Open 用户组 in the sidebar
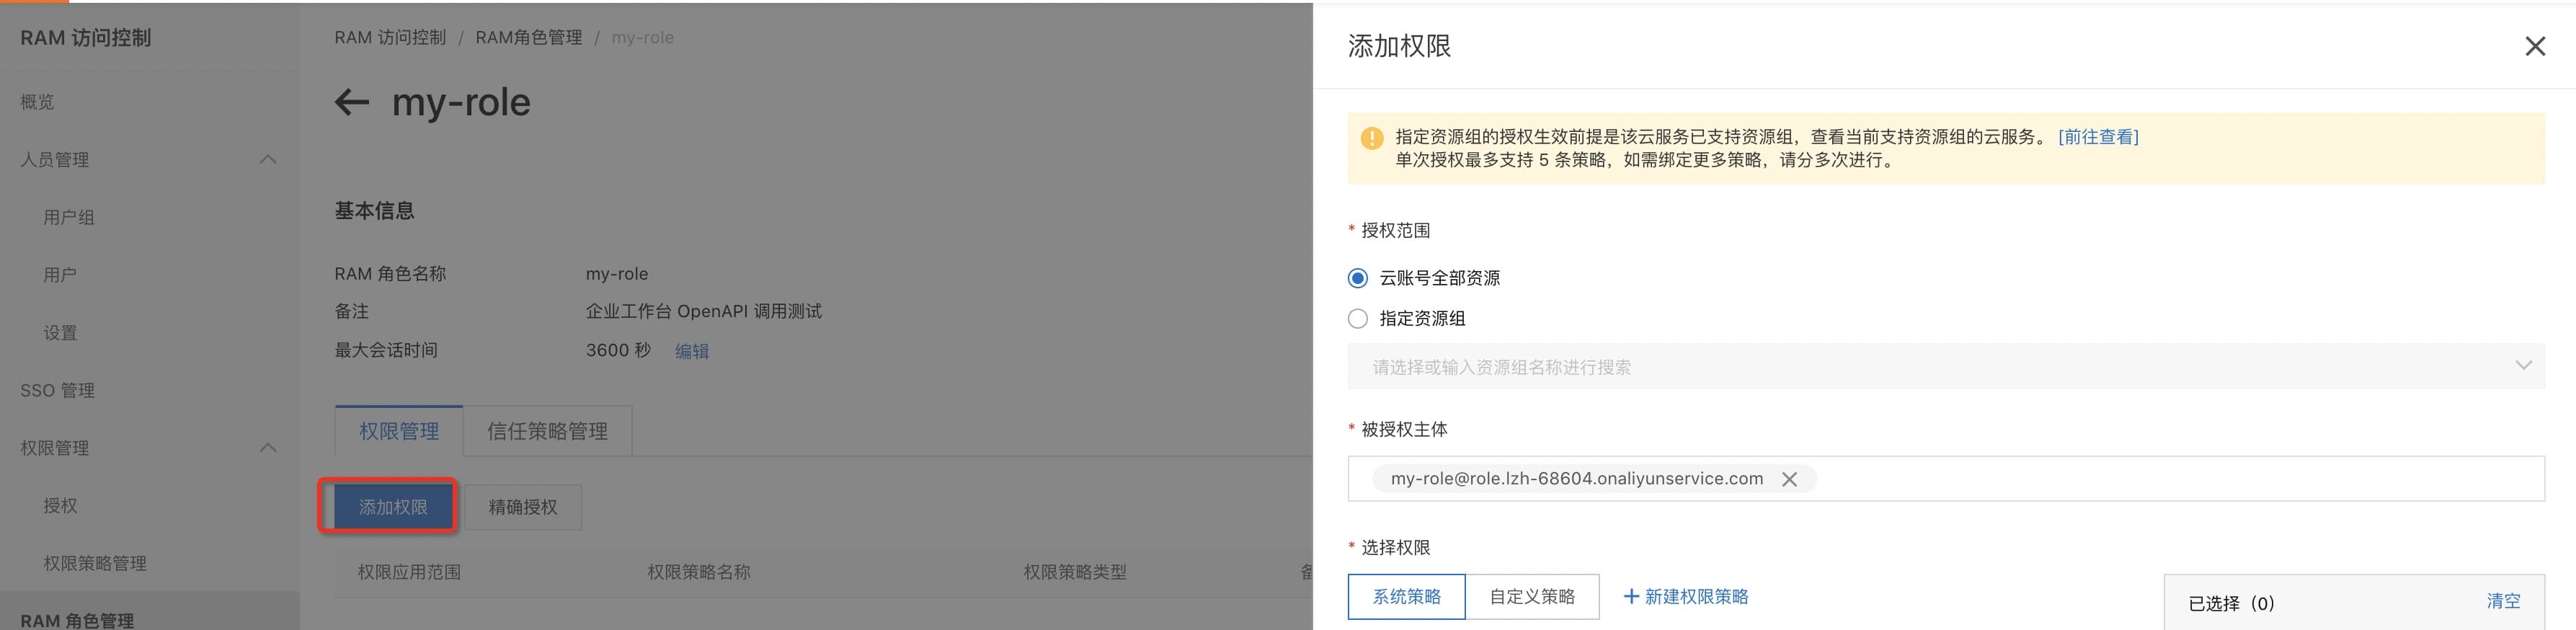 pyautogui.click(x=69, y=217)
